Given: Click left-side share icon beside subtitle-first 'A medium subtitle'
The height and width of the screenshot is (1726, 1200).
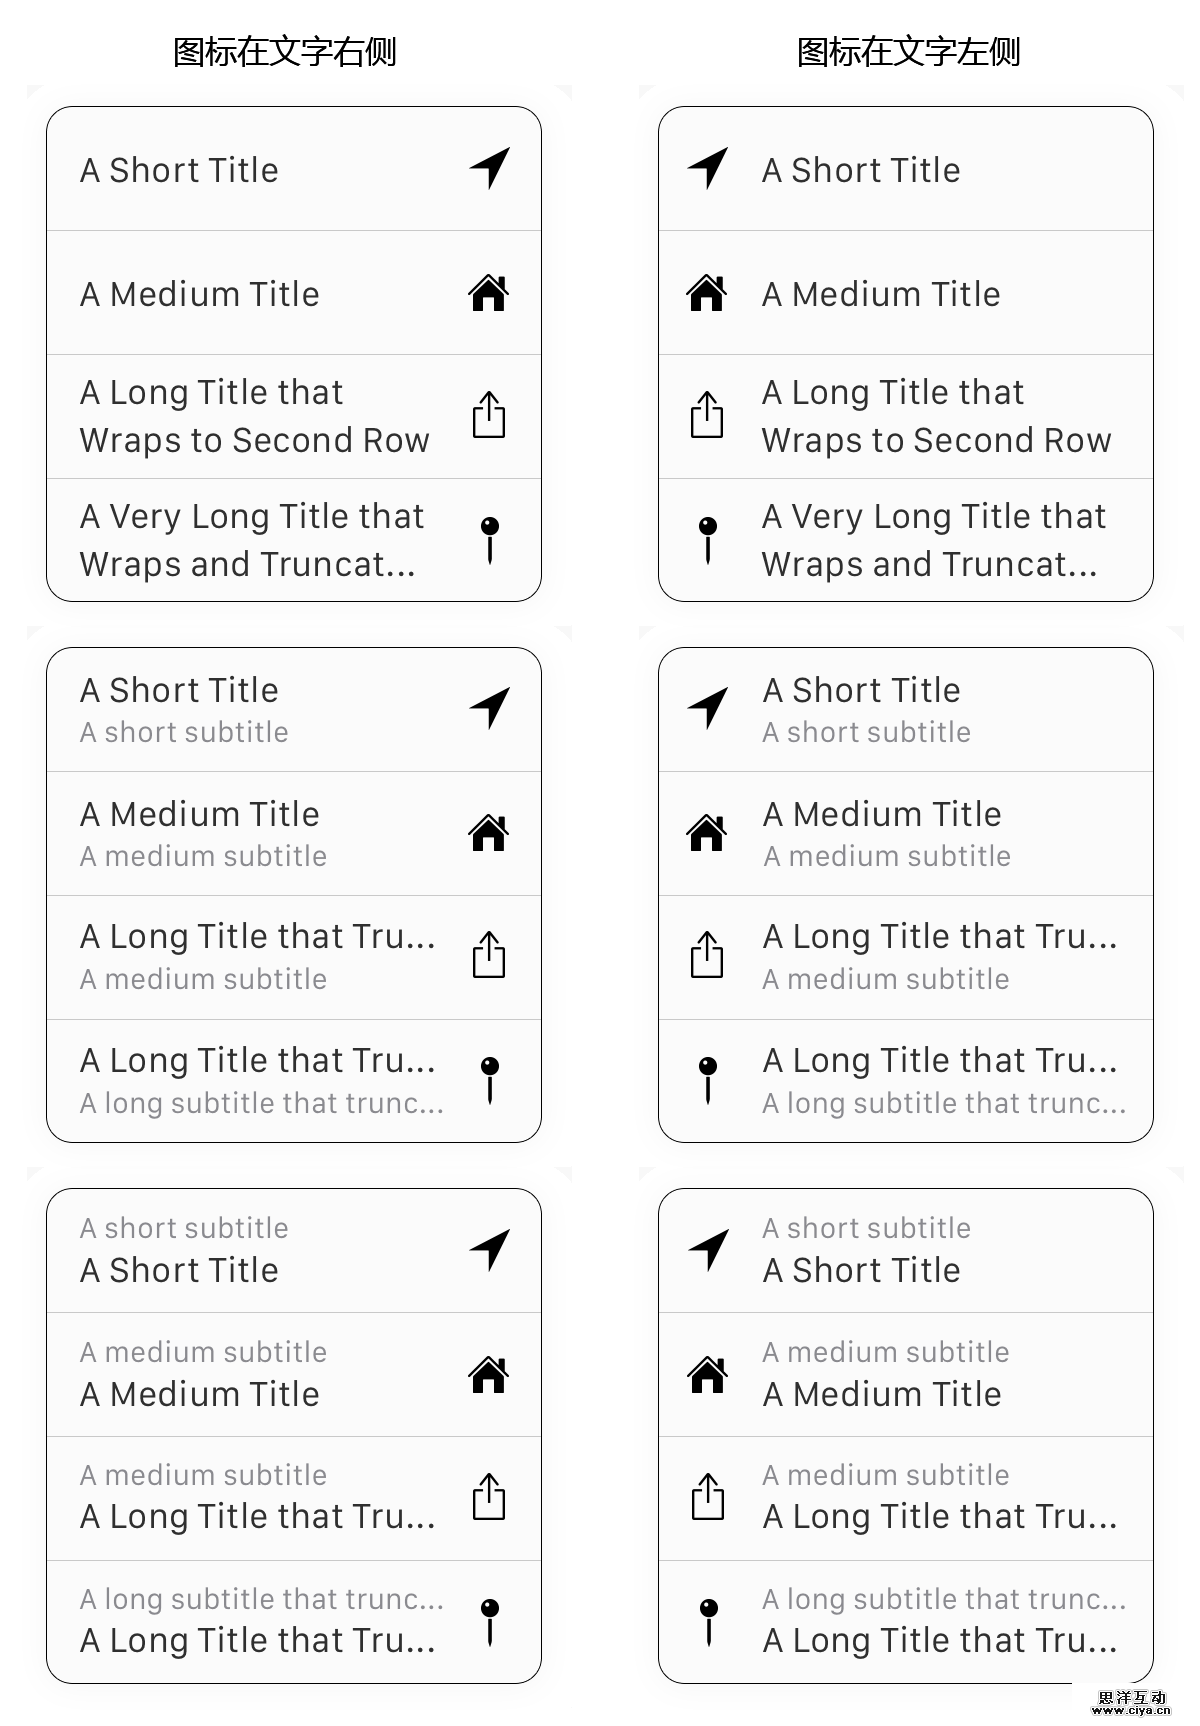Looking at the screenshot, I should (x=708, y=1497).
